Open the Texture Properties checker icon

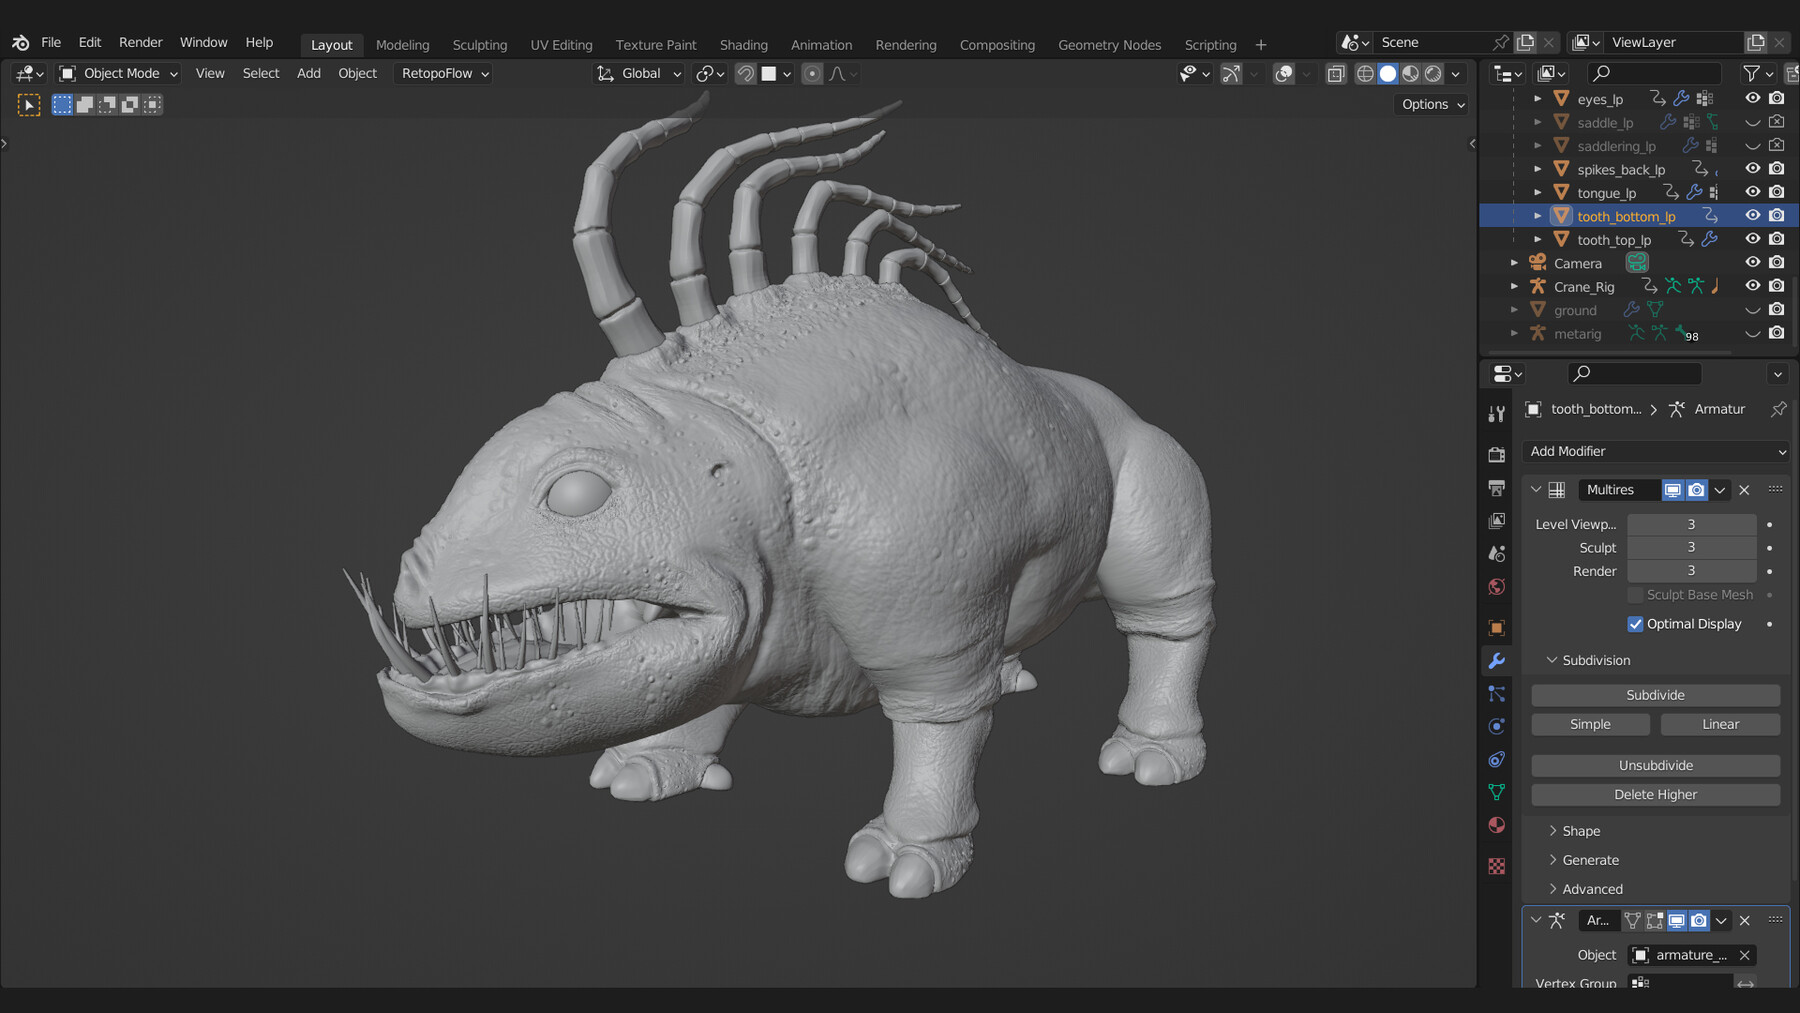pyautogui.click(x=1496, y=865)
